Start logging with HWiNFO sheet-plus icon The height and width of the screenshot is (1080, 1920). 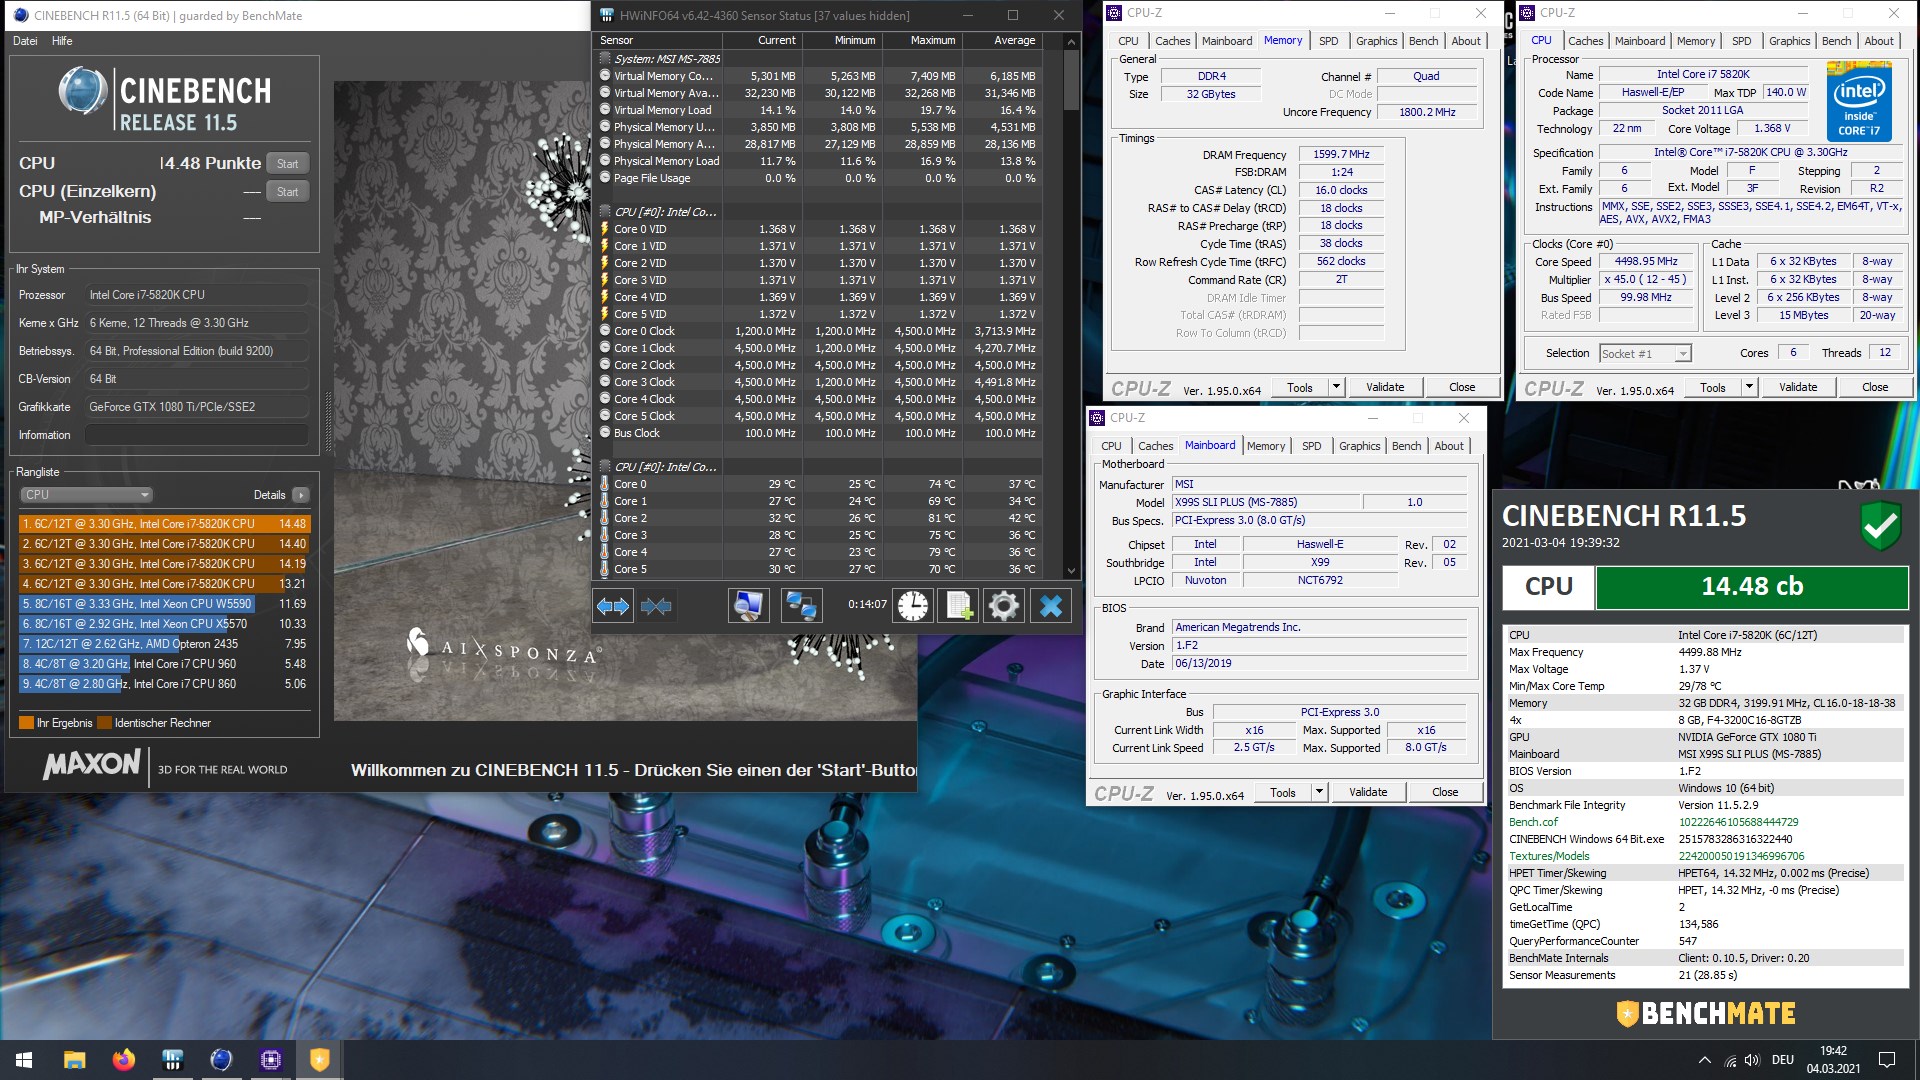click(958, 605)
